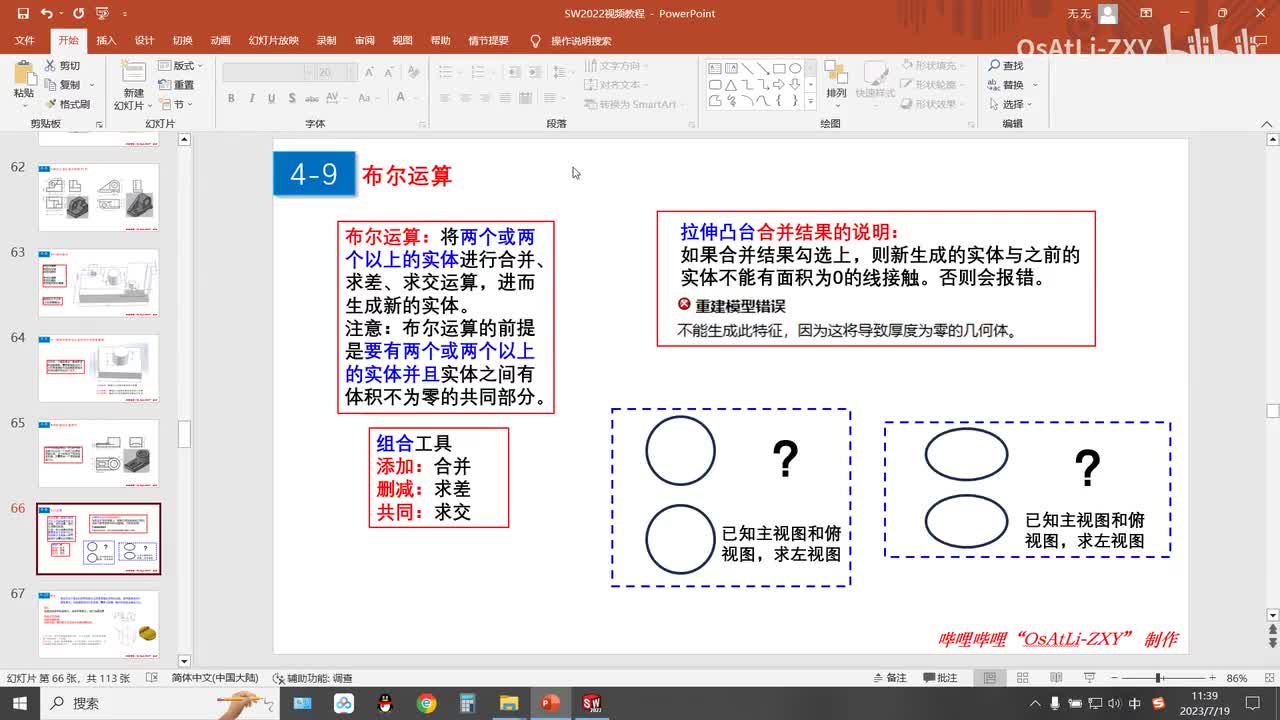Toggle underline formatting
Viewport: 1280px width, 720px height.
(x=272, y=98)
